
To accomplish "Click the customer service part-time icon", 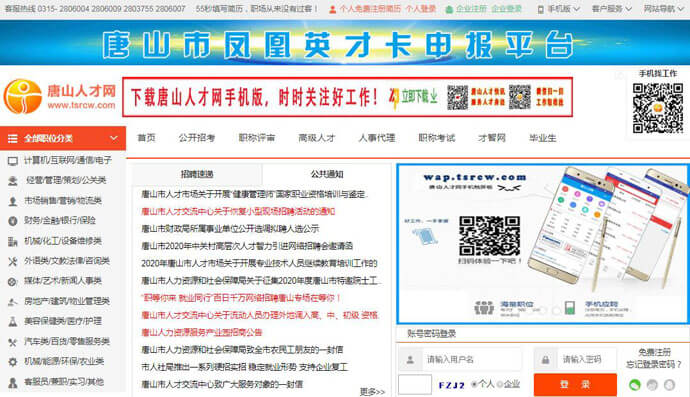I will click(x=13, y=382).
